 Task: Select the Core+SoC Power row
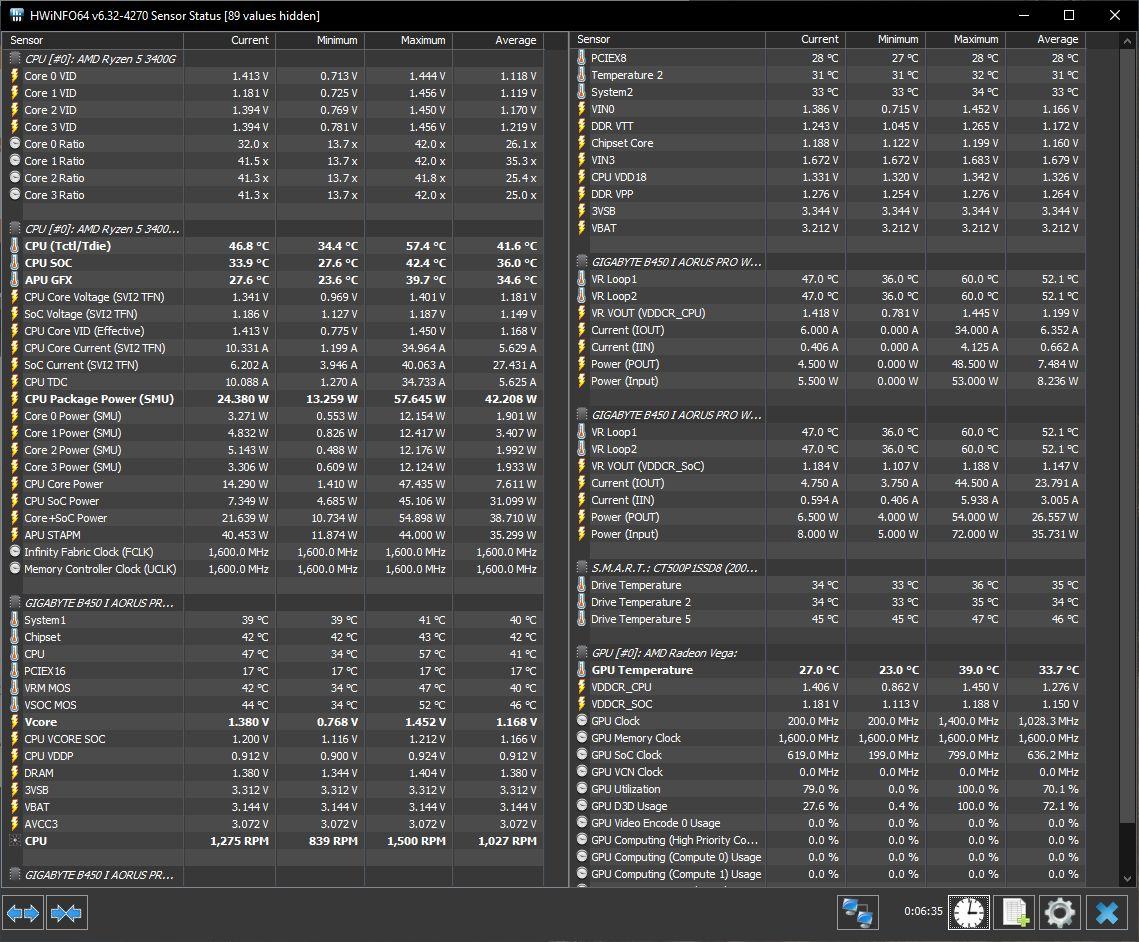[273, 518]
